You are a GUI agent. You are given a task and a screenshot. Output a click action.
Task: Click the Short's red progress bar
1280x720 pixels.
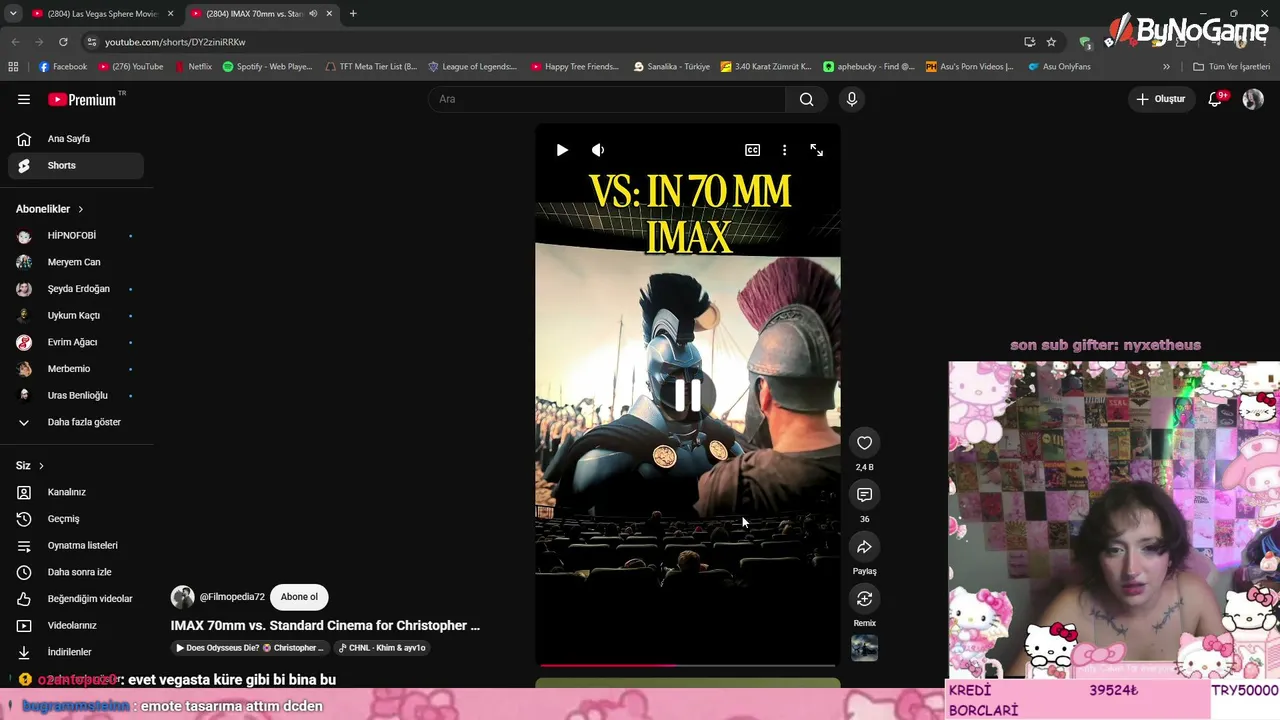point(688,665)
